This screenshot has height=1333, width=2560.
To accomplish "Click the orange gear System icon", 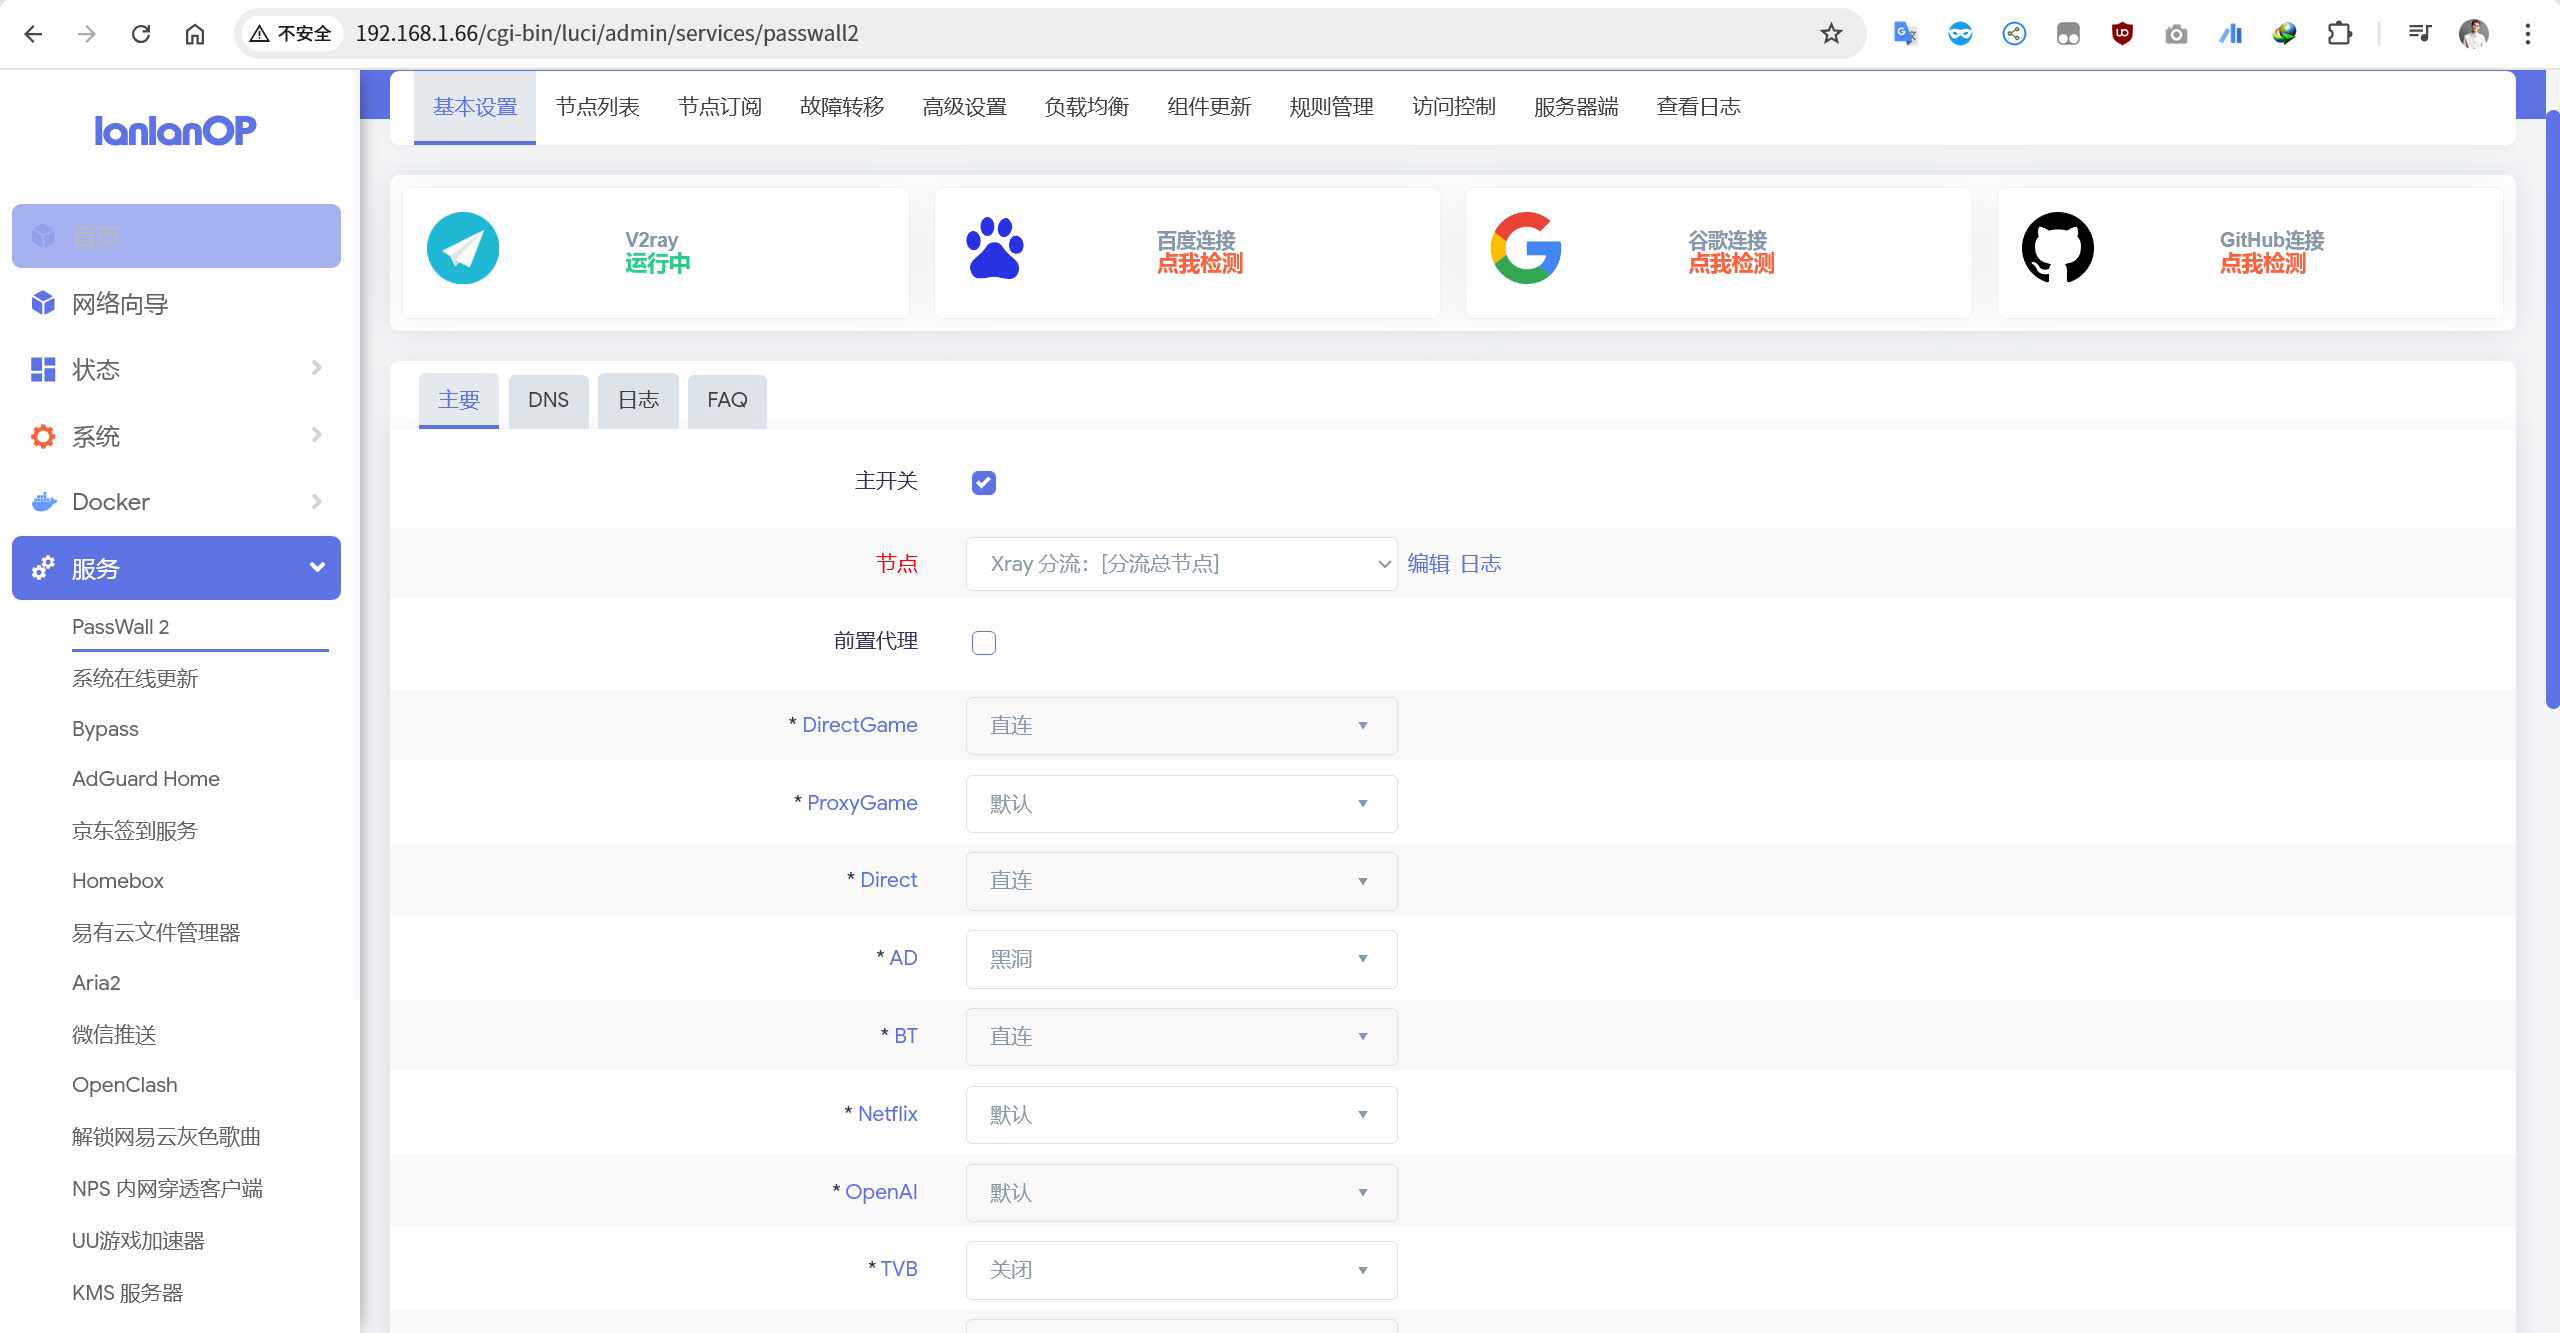I will (x=43, y=436).
